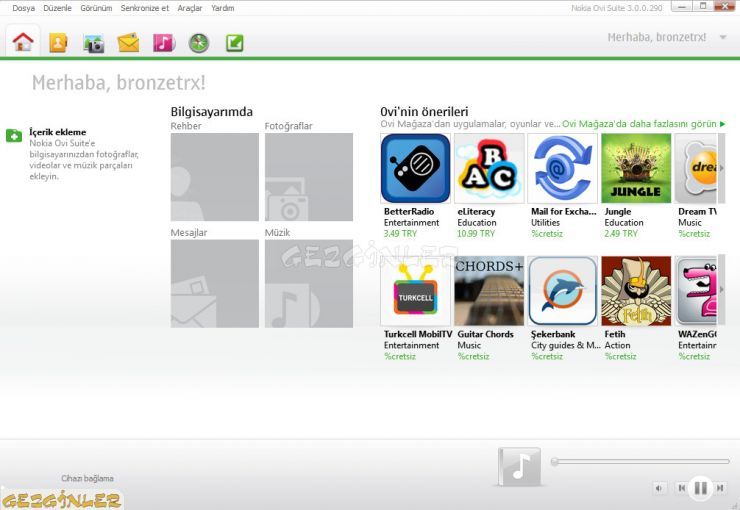Open the Araçlar menu
This screenshot has height=510, width=740.
tap(190, 8)
